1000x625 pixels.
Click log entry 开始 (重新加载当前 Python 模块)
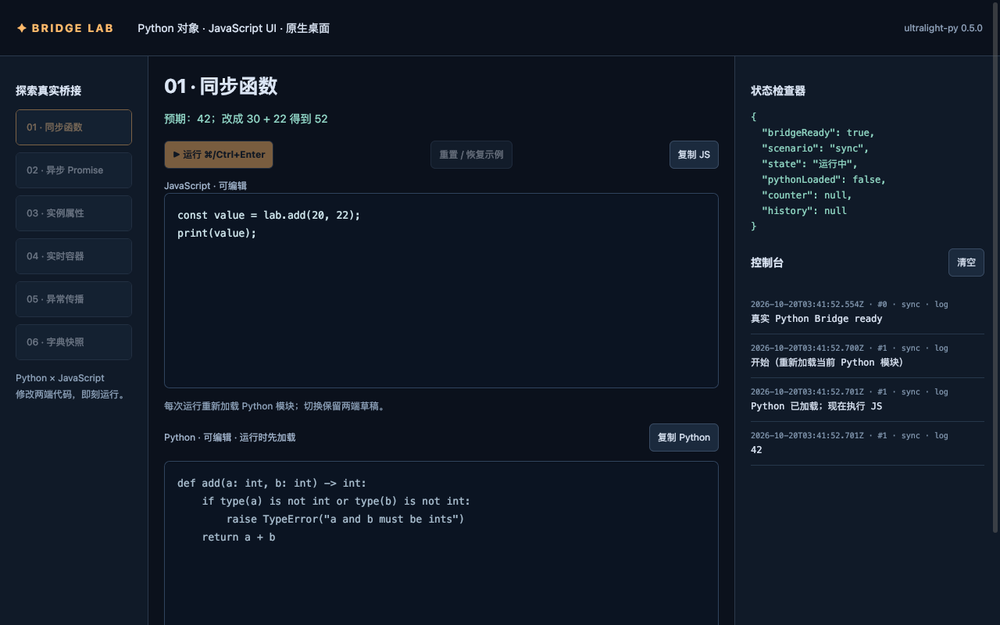click(x=827, y=362)
